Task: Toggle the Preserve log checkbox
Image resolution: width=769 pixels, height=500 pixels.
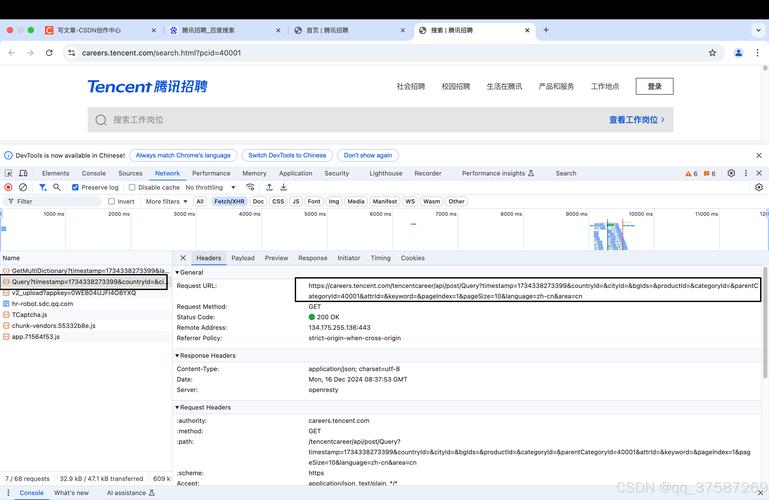Action: pyautogui.click(x=75, y=187)
